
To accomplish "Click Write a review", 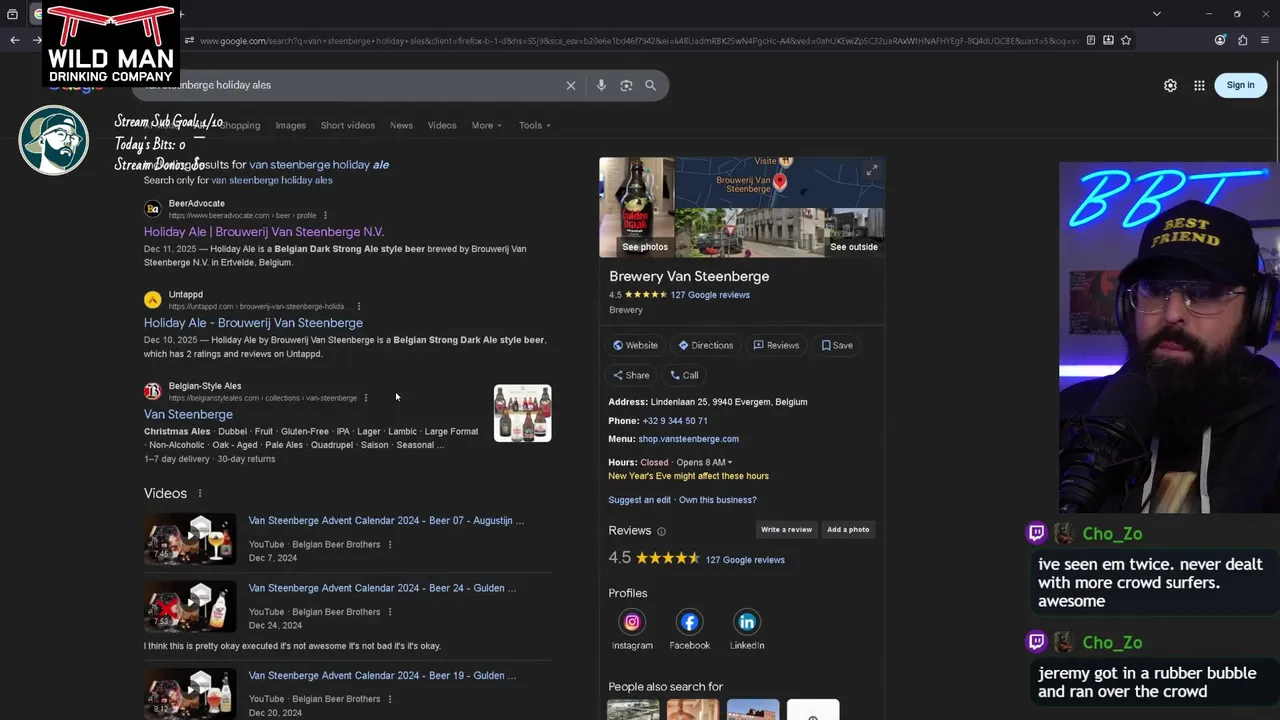I will click(x=786, y=530).
